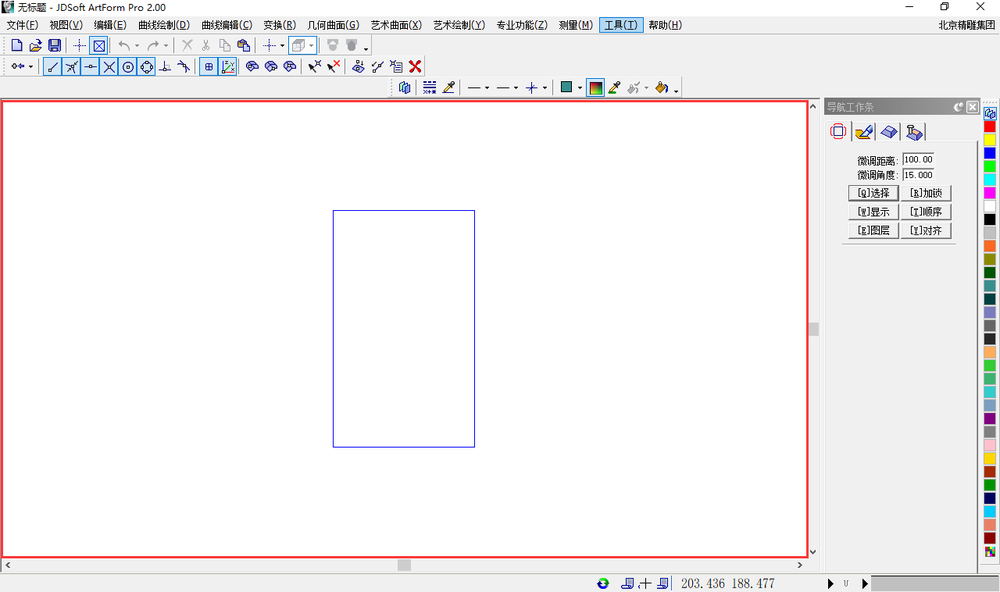This screenshot has width=1000, height=592.
Task: Select the paint bucket fill tool
Action: pos(661,87)
